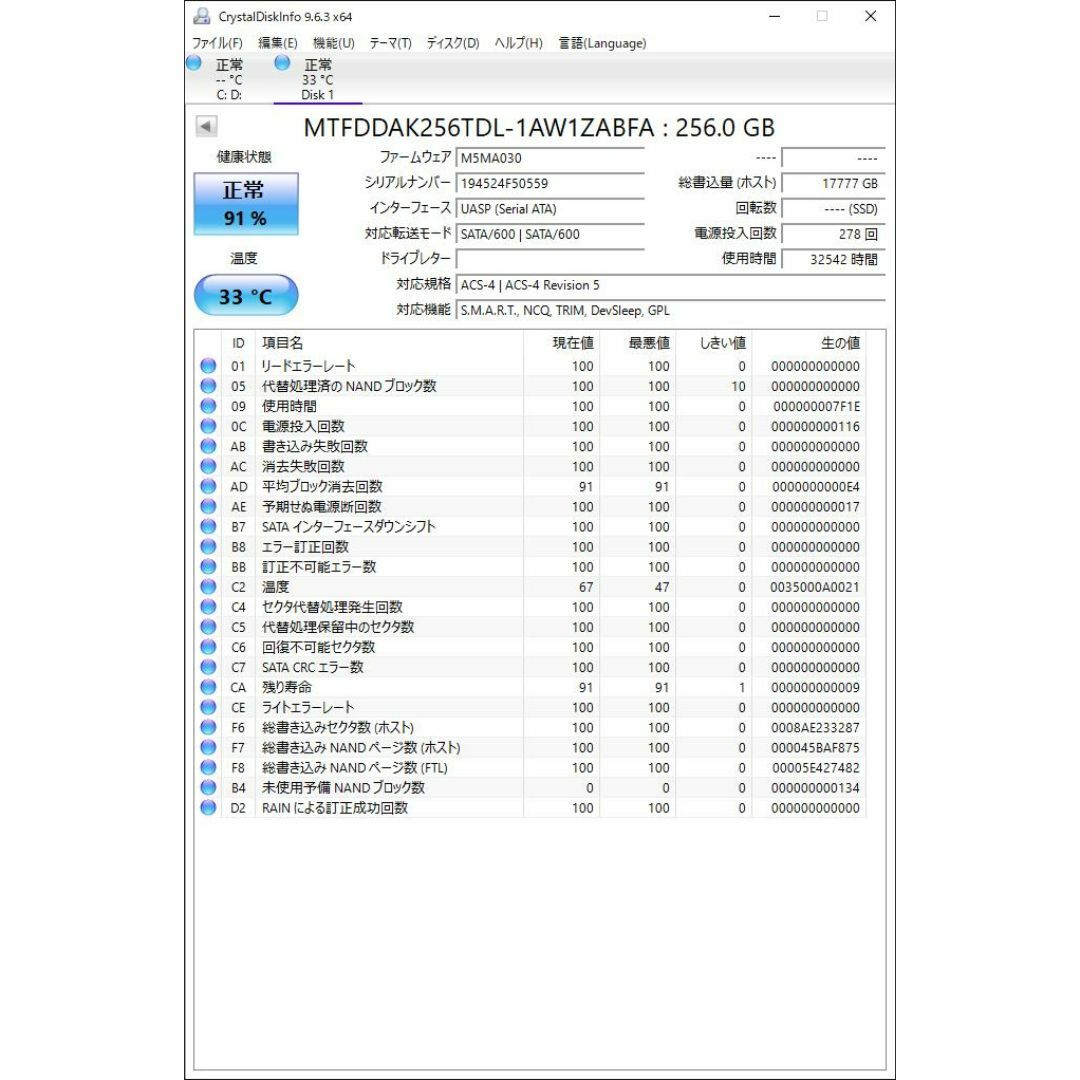Click the 33 °C temperature button
1080x1080 pixels.
tap(246, 295)
